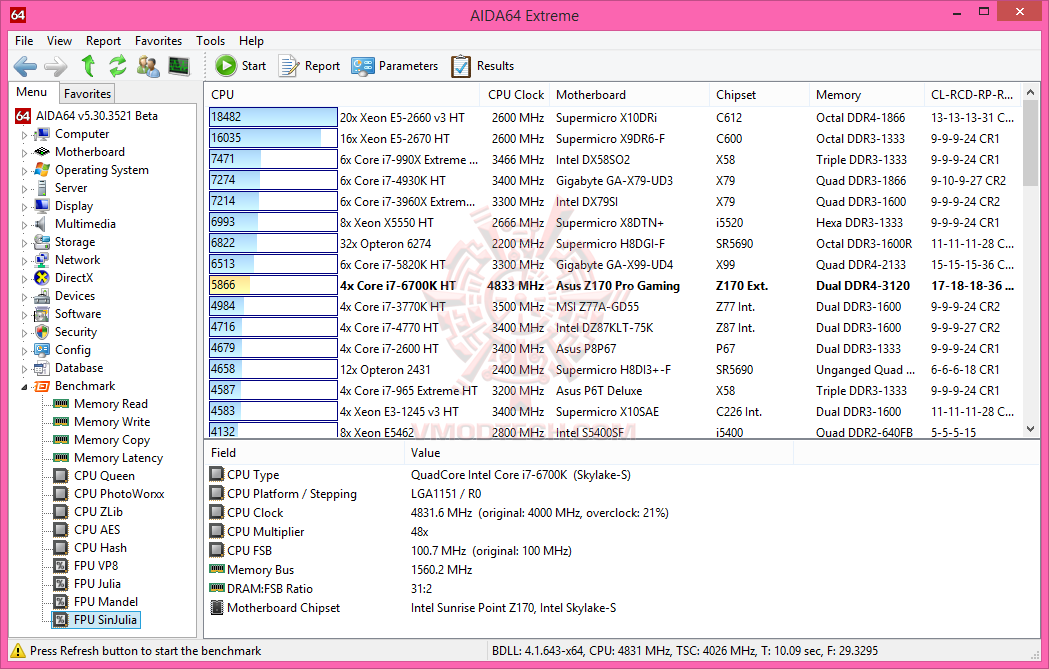Open the Tools menu
Screen dimensions: 1049x669
click(x=210, y=41)
